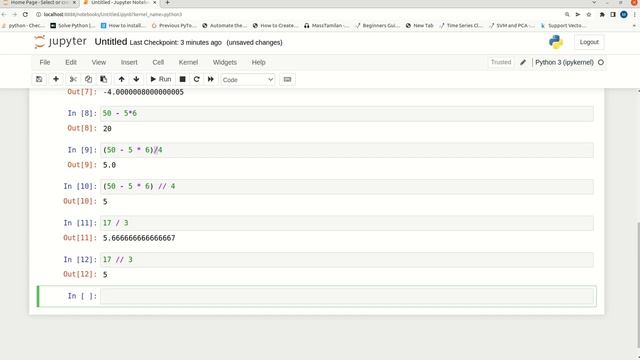Screen dimensions: 640x360
Task: Click the Trusted notebook indicator
Action: [x=501, y=62]
